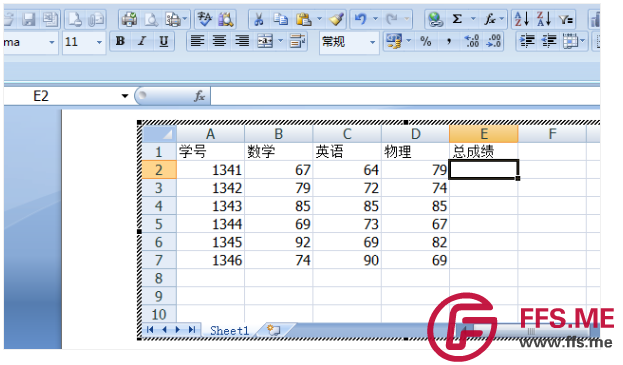Sort ascending with the A-Z icon
This screenshot has height=365, width=623.
pos(522,19)
